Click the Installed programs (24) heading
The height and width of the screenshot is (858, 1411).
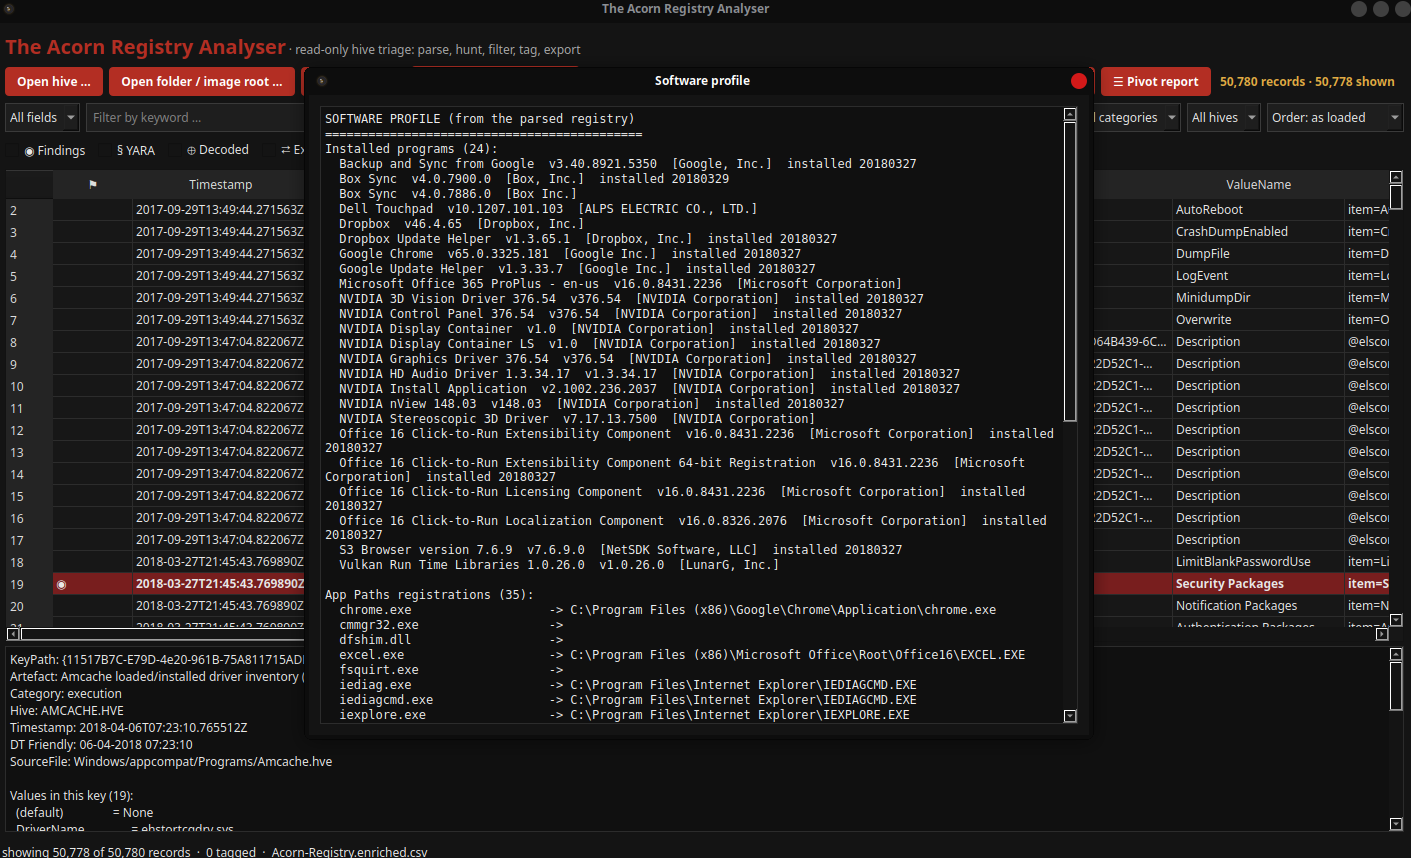[x=411, y=149]
